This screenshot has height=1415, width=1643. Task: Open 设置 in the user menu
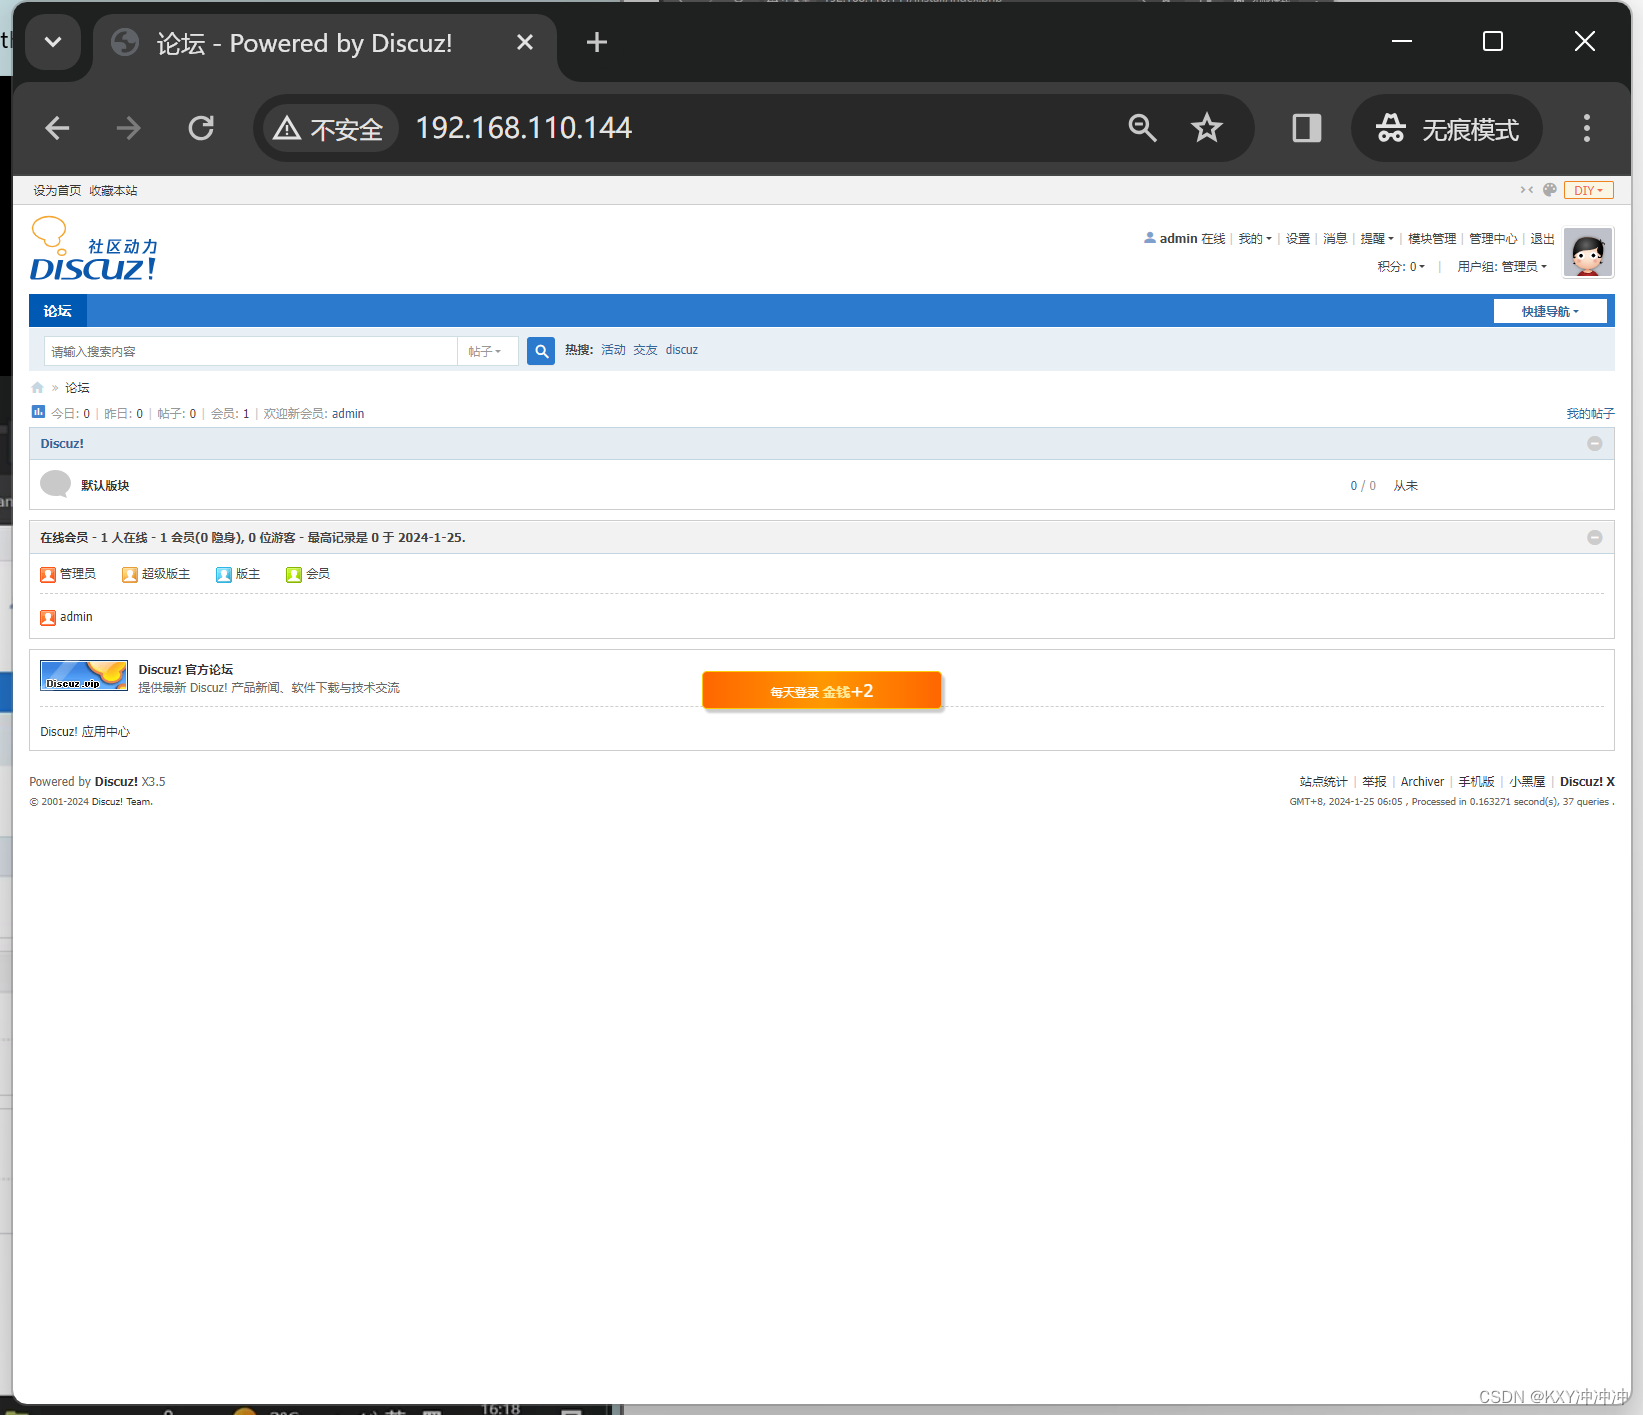click(x=1298, y=239)
